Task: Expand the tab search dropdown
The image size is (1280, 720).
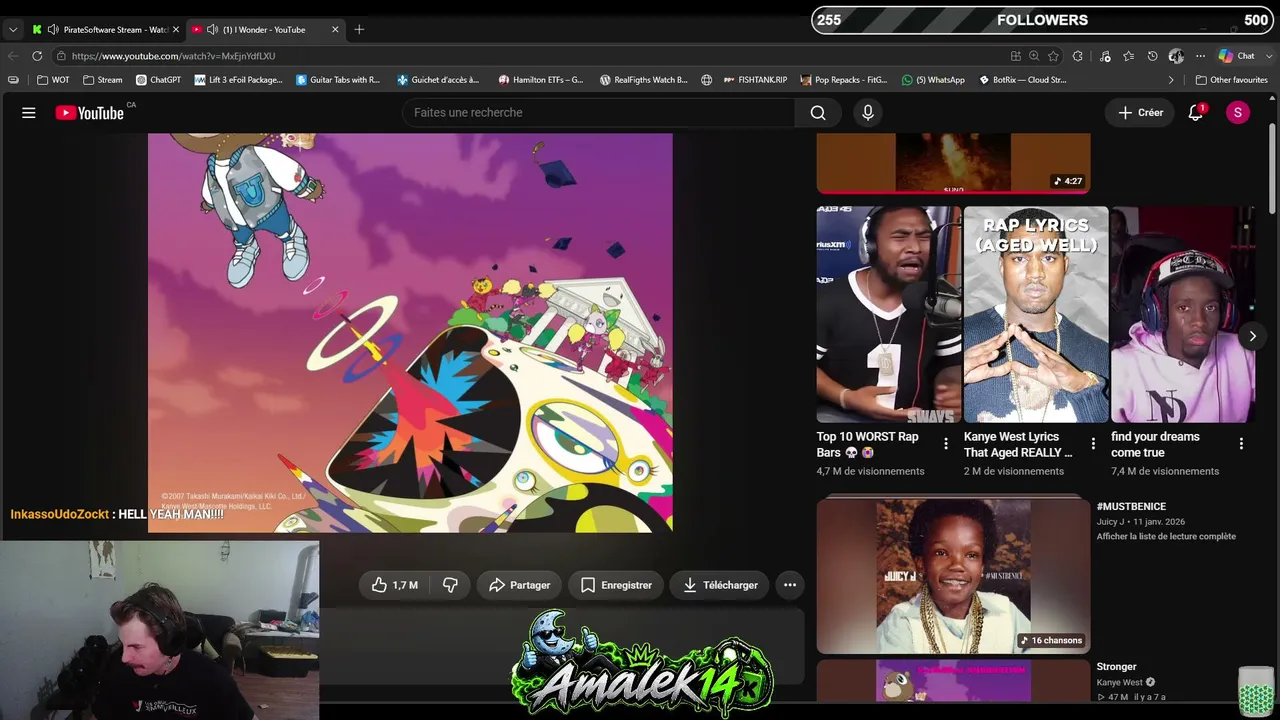Action: (x=13, y=29)
